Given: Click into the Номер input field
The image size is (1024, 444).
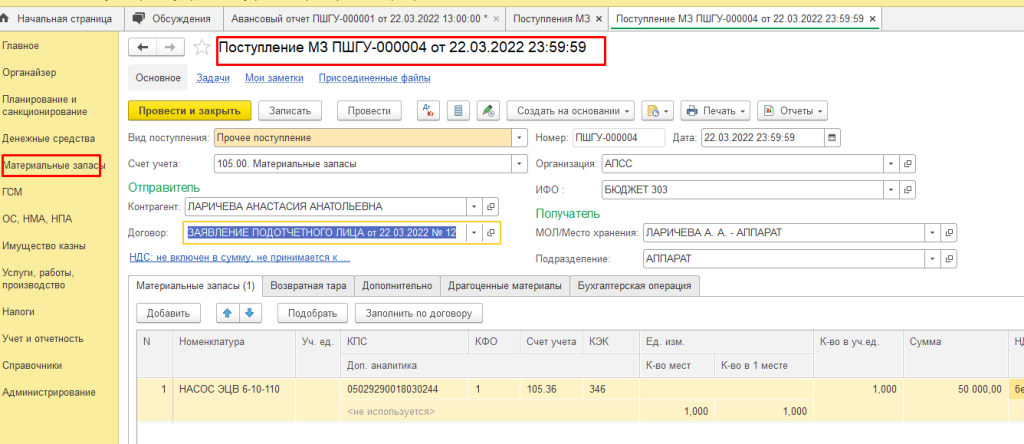Looking at the screenshot, I should (x=618, y=137).
